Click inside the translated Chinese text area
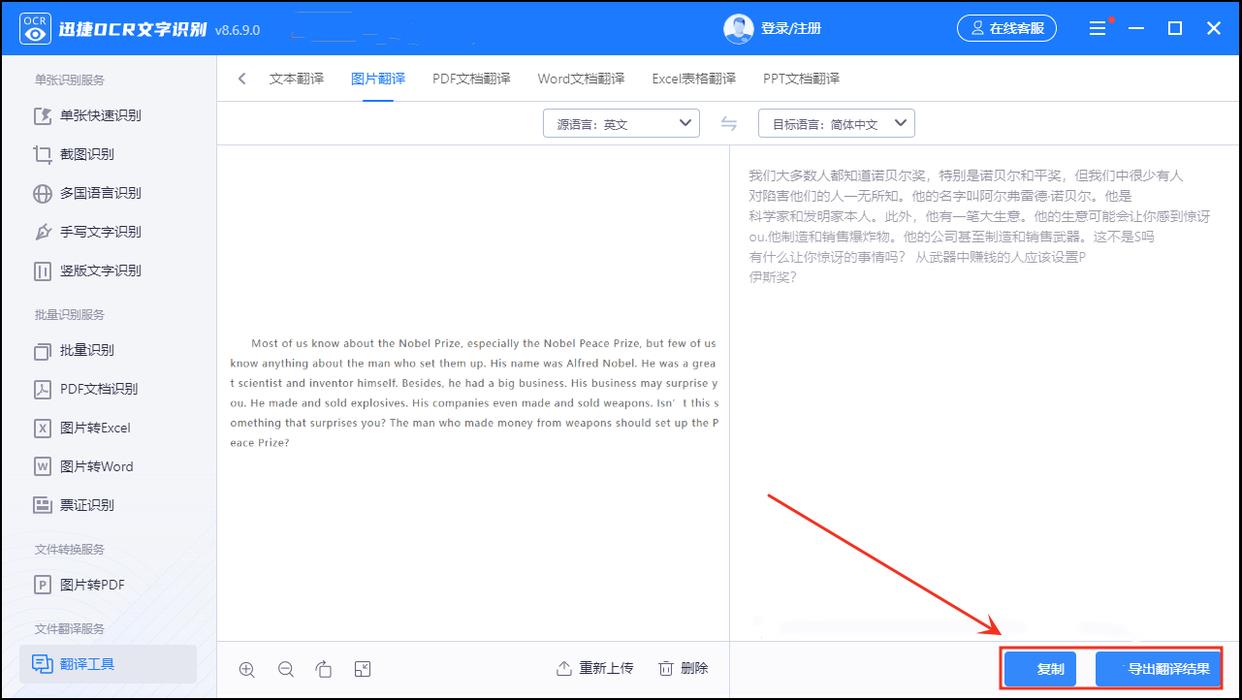 point(978,400)
